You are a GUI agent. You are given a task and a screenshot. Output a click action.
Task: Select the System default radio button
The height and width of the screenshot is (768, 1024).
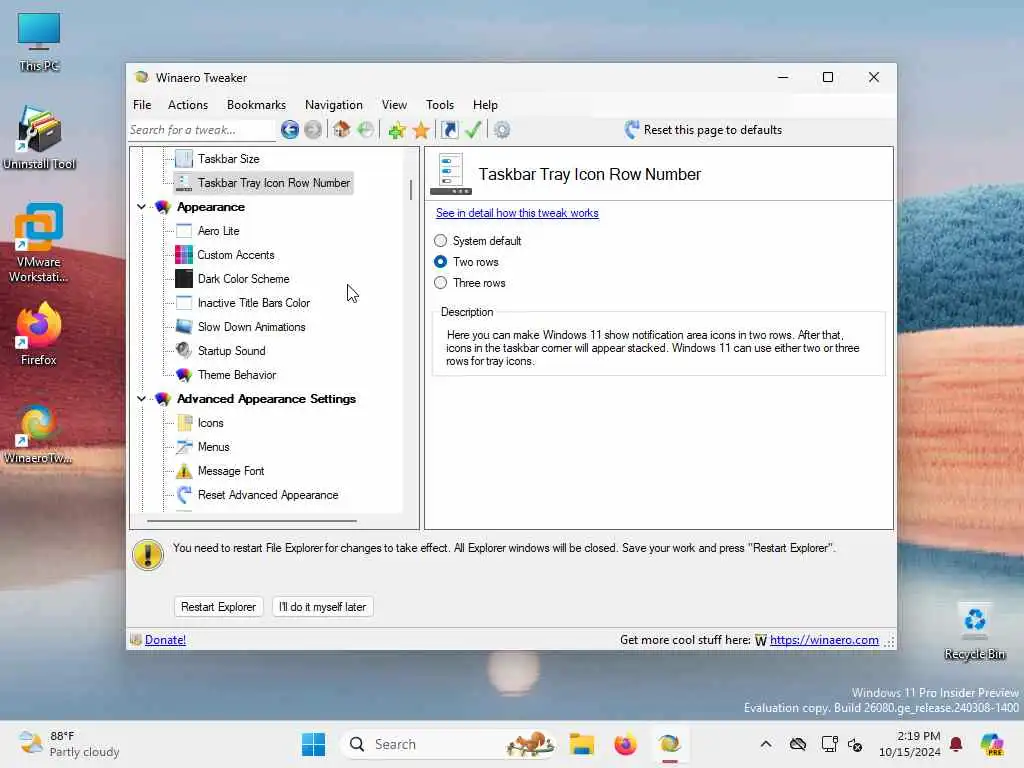[441, 241]
